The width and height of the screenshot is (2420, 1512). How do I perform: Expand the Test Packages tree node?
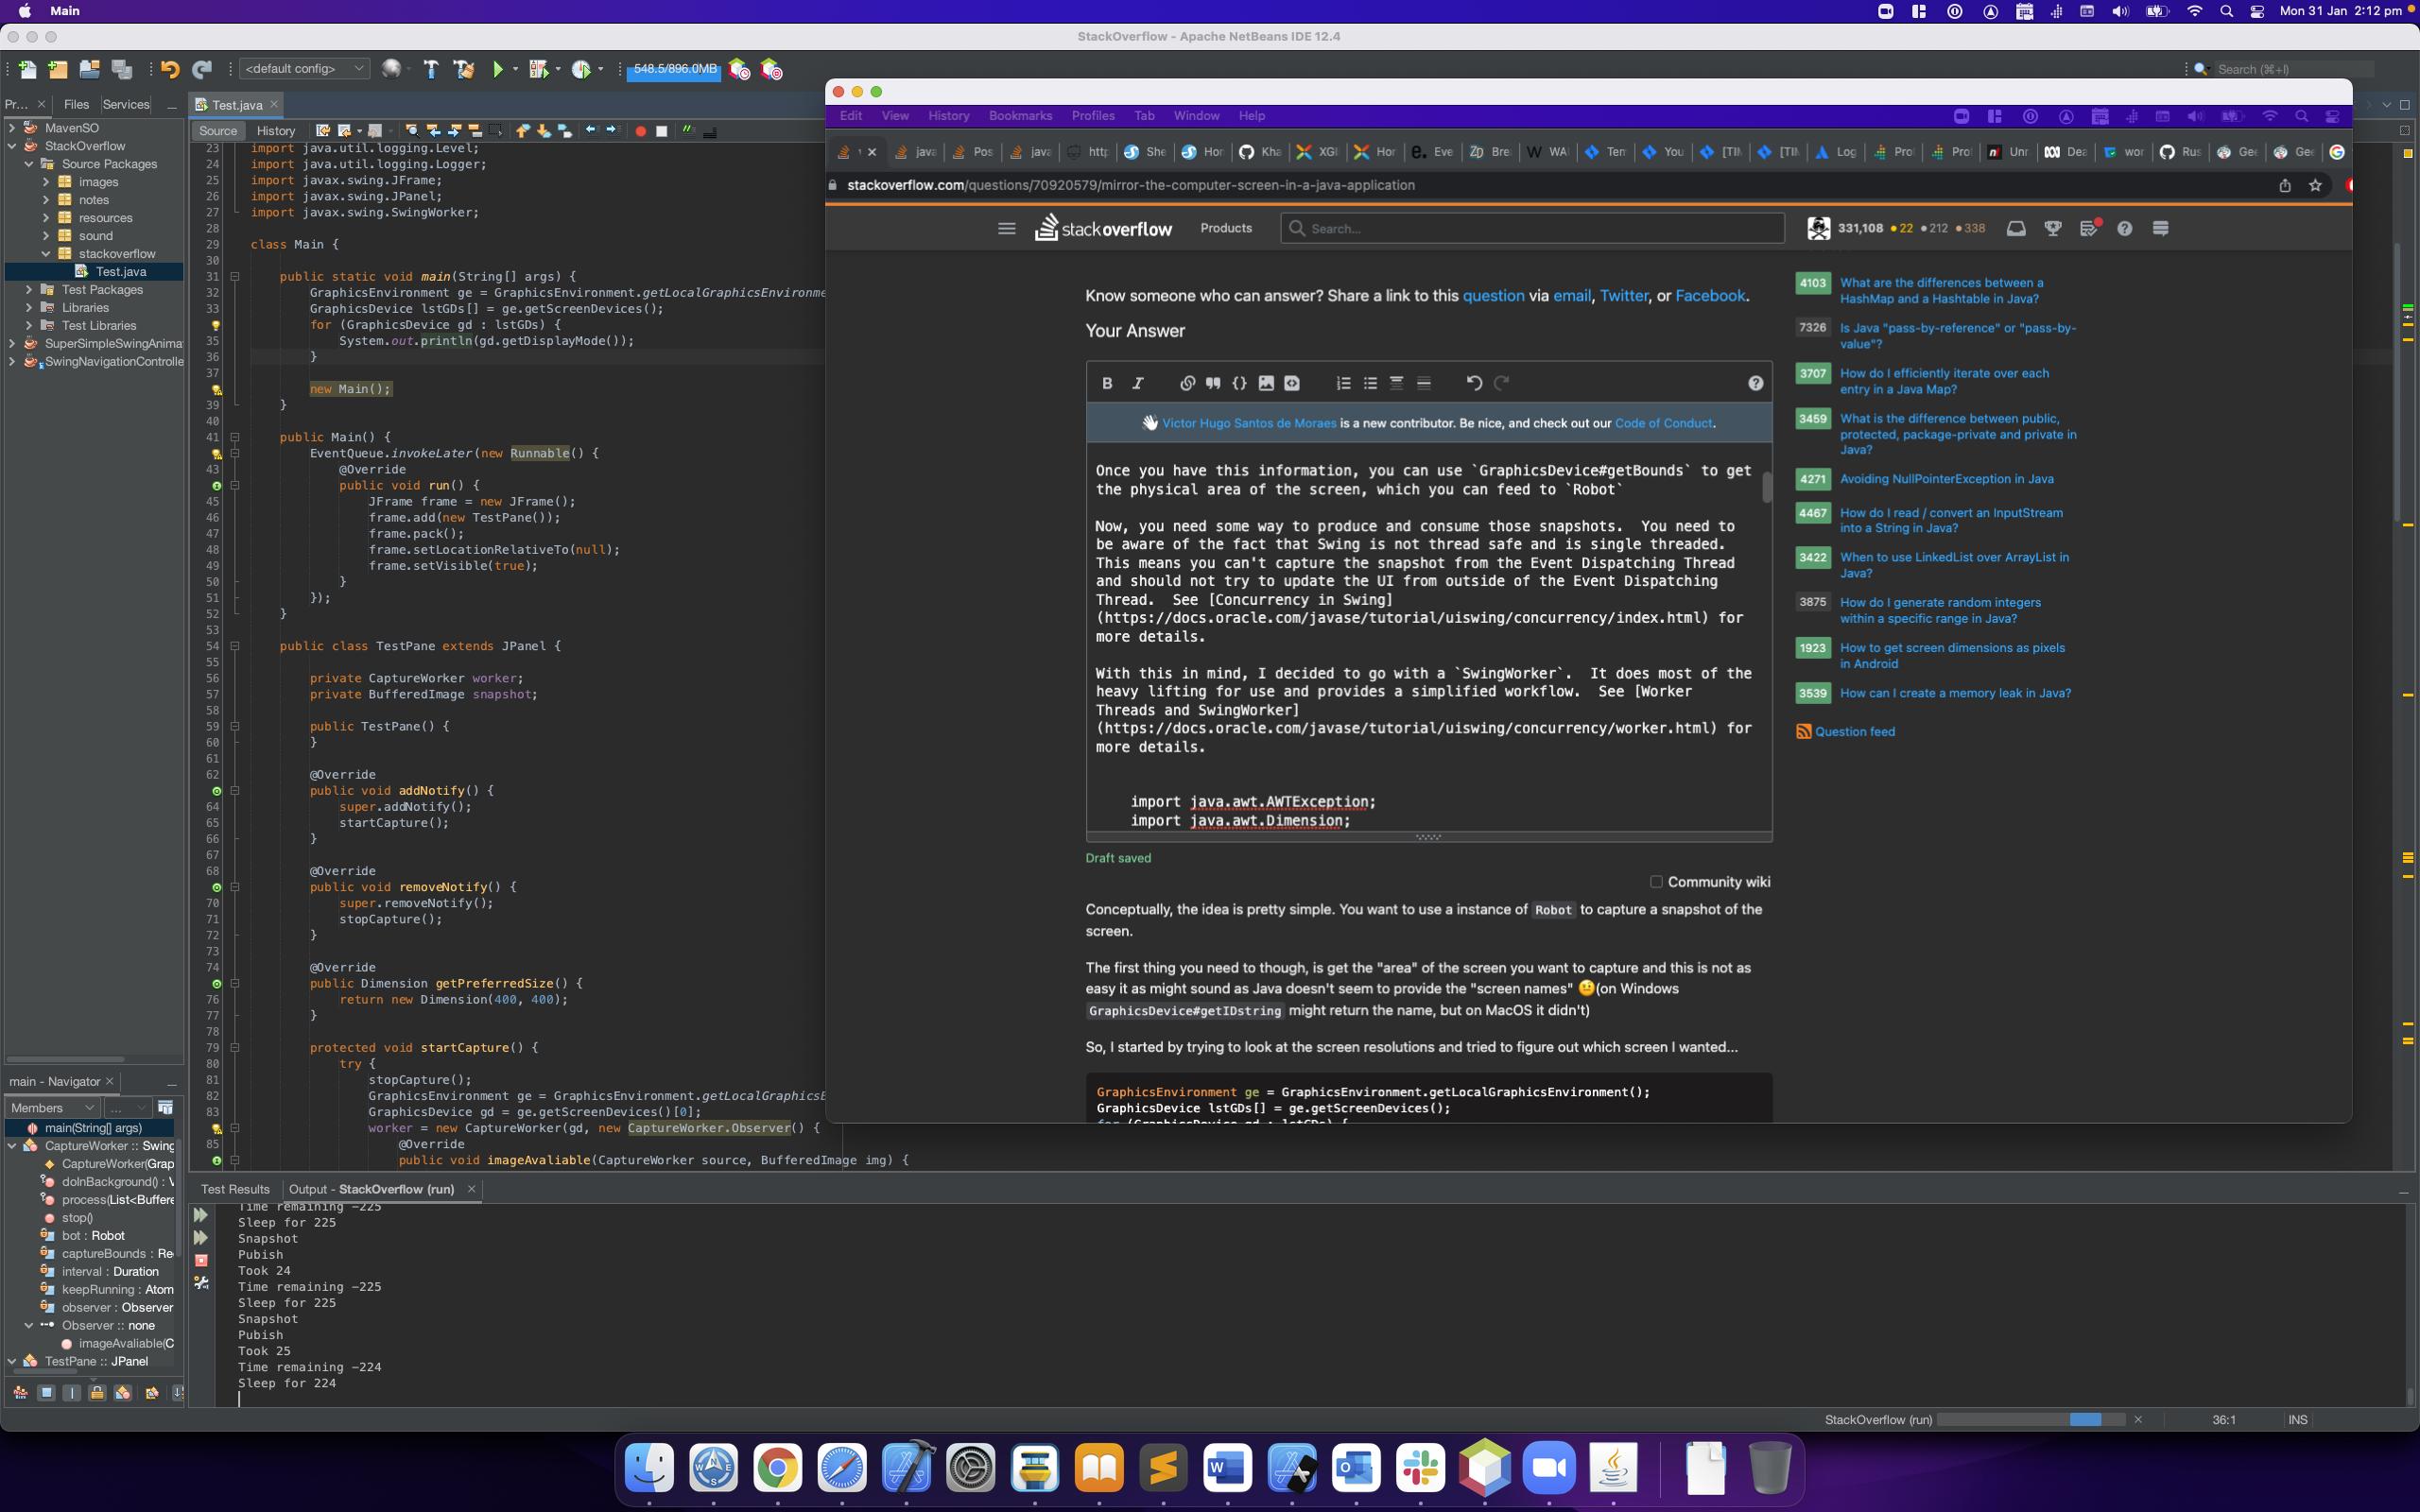[29, 290]
